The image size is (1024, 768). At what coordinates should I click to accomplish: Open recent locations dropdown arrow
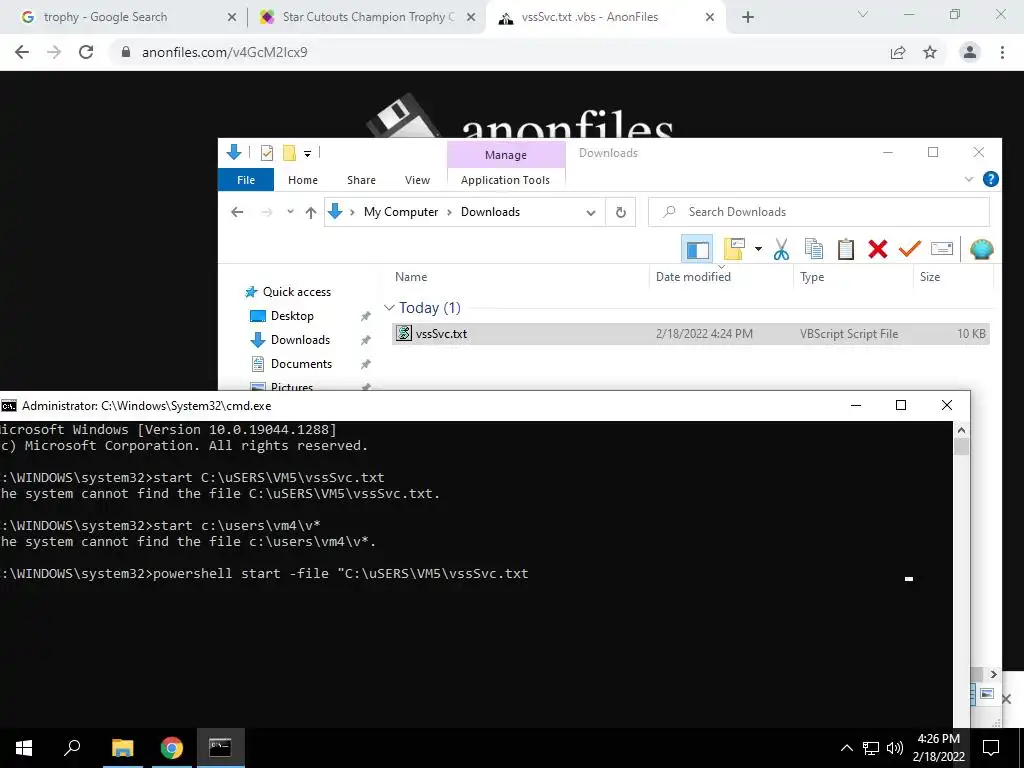click(x=290, y=212)
